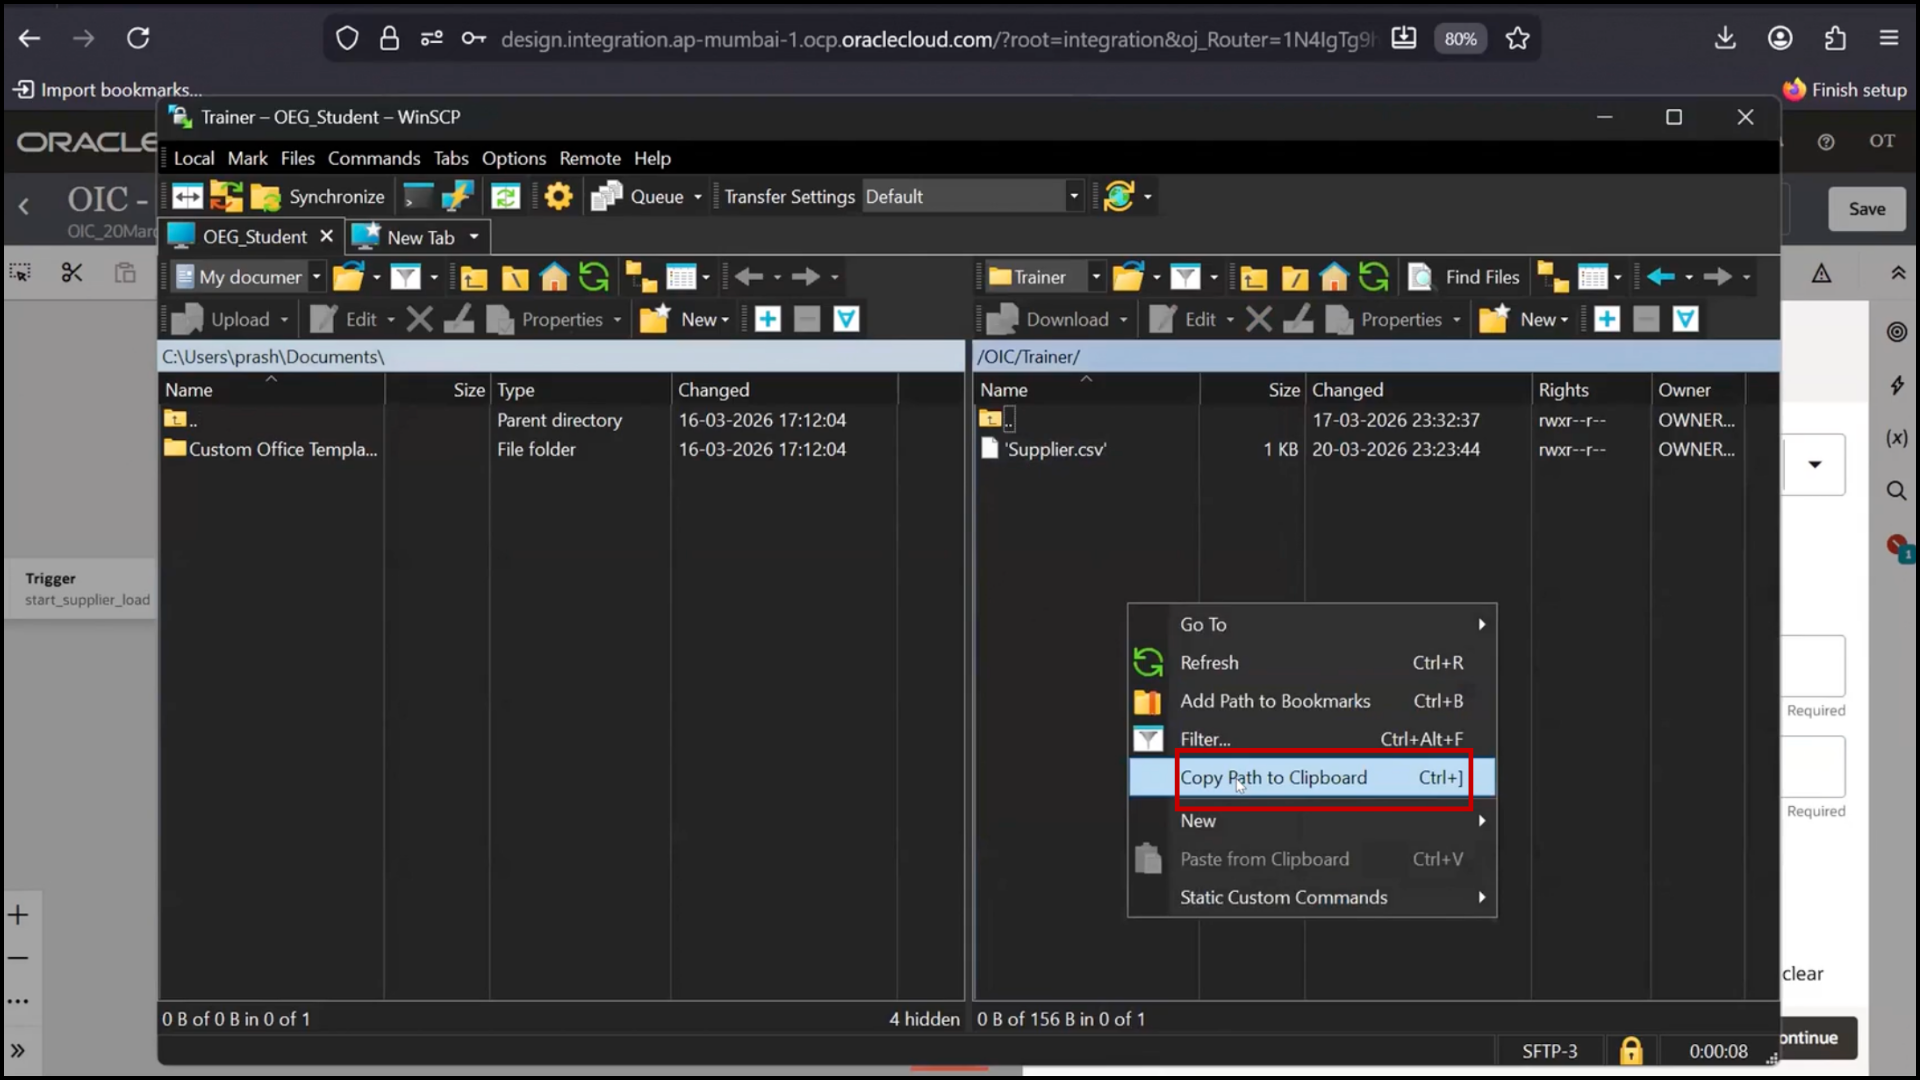Expand the Transfer Settings Default combo box

(1074, 197)
